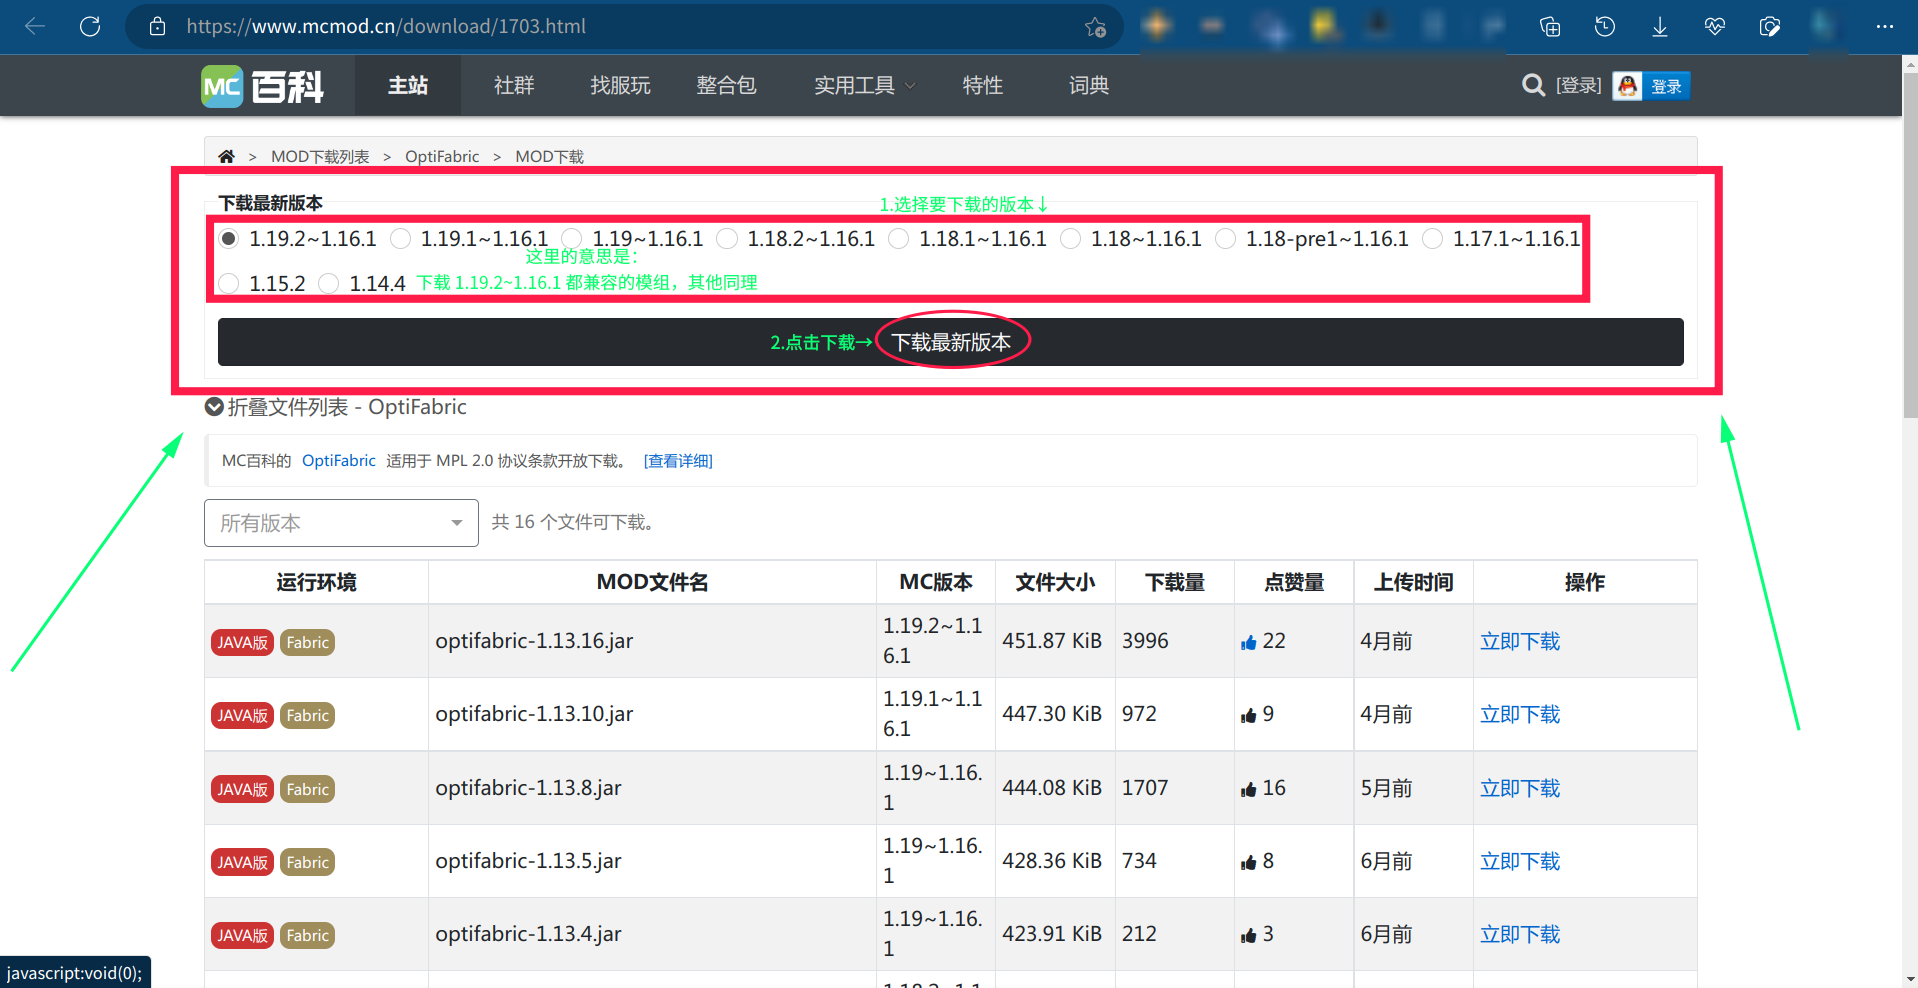Click the add to favorites star icon
Screen dimensions: 1918x988
click(x=1095, y=27)
